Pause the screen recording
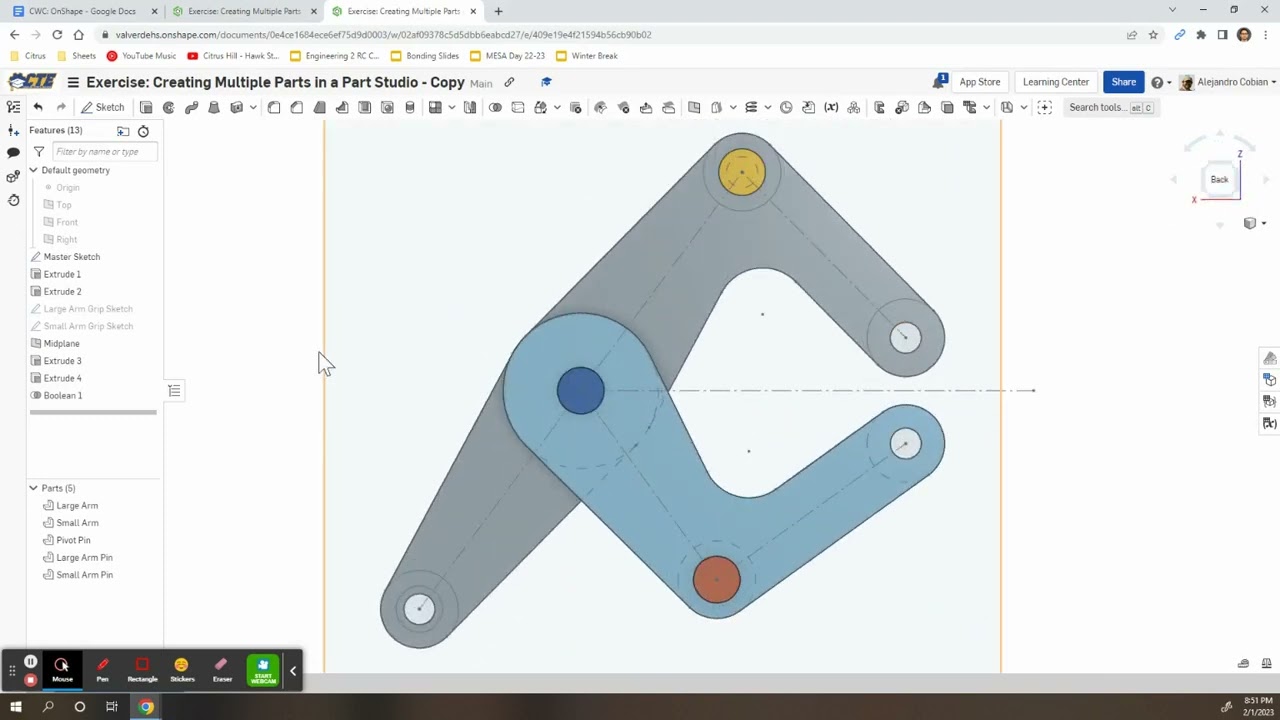The height and width of the screenshot is (720, 1280). 30,662
